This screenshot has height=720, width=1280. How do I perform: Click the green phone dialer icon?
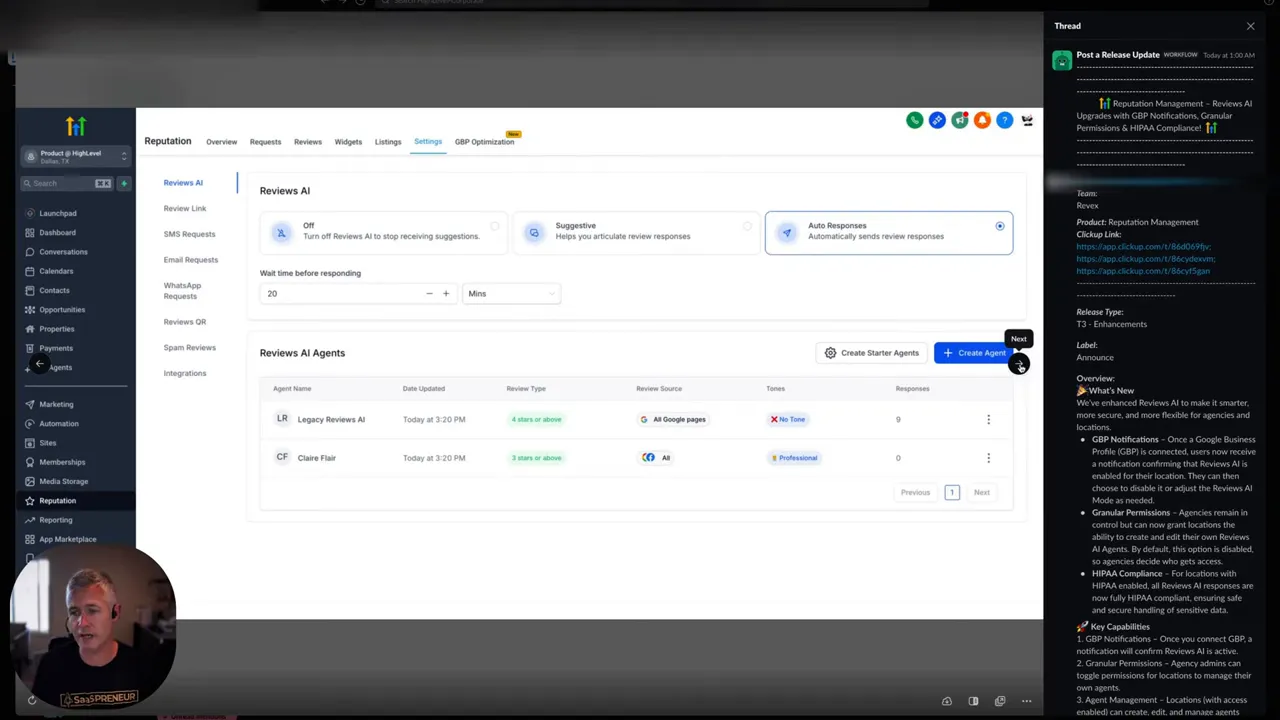coord(914,120)
